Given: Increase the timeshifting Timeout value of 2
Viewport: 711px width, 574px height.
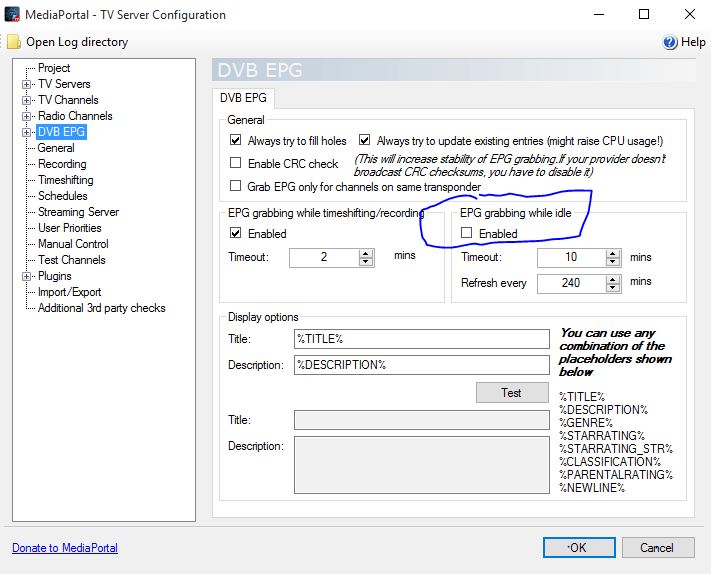Looking at the screenshot, I should click(x=365, y=254).
